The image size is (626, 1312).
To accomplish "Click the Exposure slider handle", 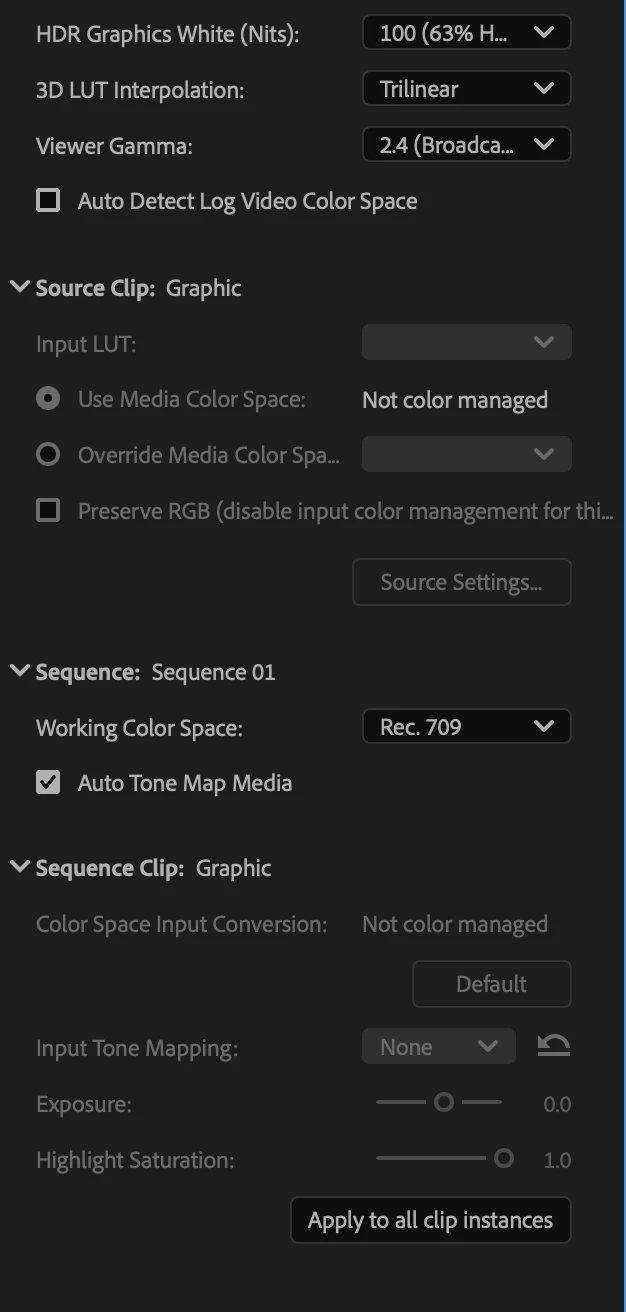I will (444, 1102).
